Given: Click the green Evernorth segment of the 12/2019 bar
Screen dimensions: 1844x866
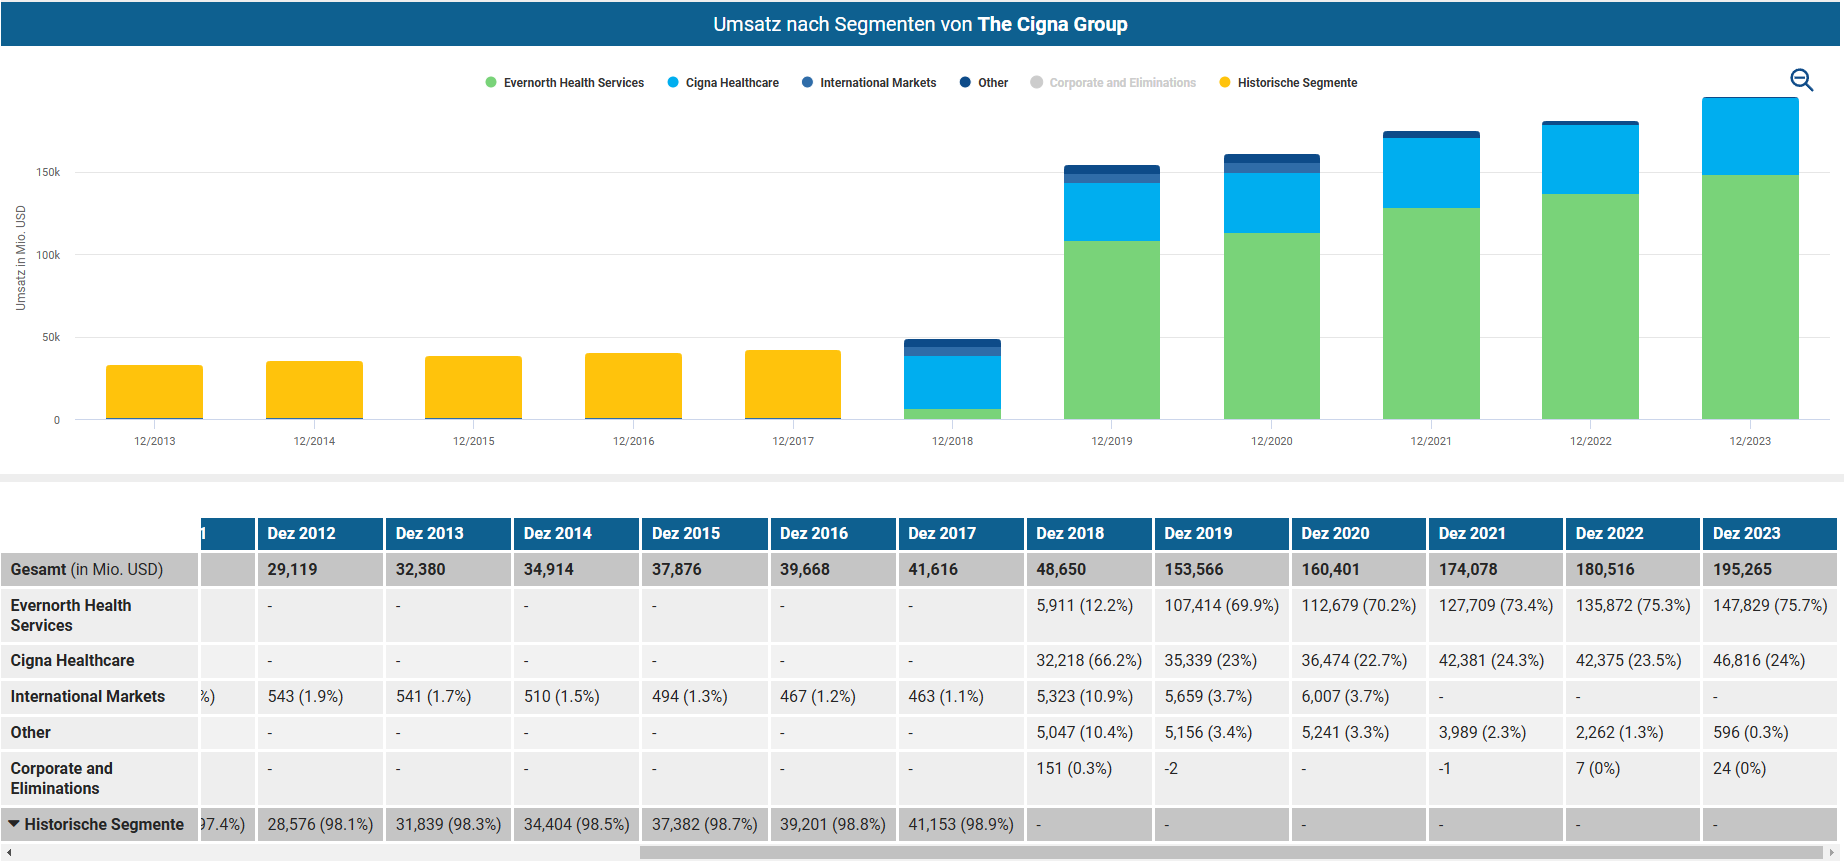Looking at the screenshot, I should [1112, 330].
